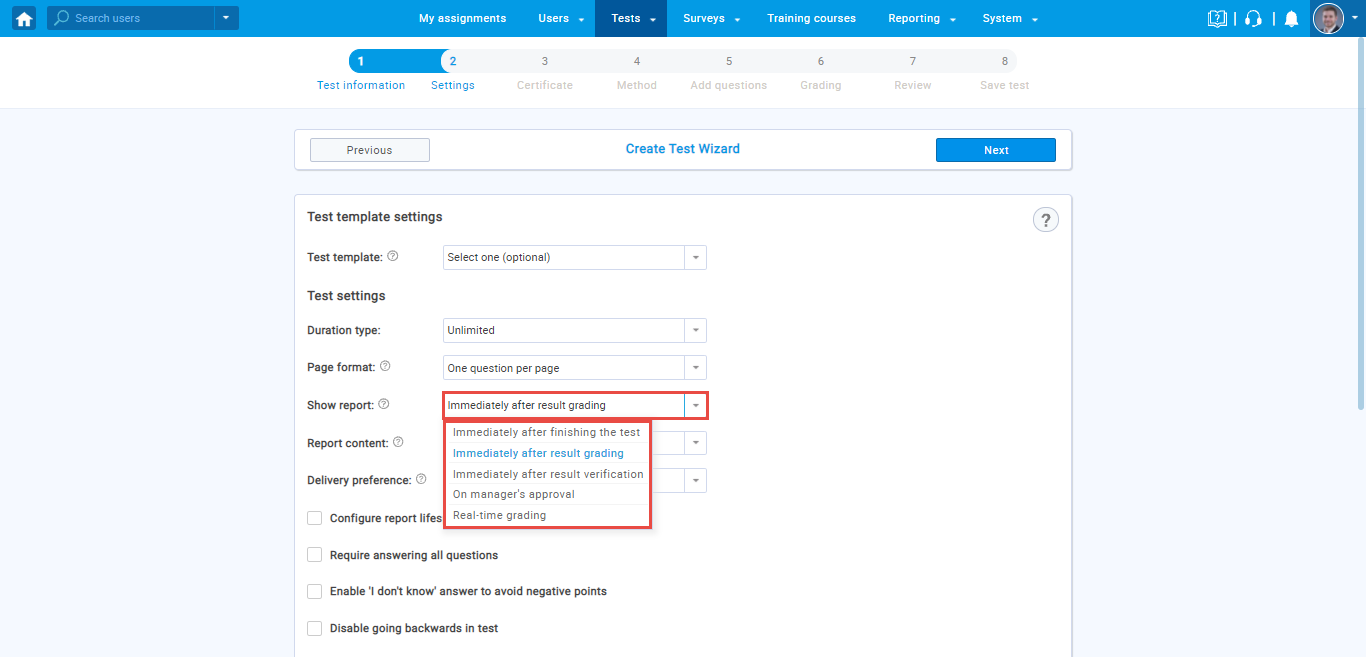Click the Next button

click(995, 150)
